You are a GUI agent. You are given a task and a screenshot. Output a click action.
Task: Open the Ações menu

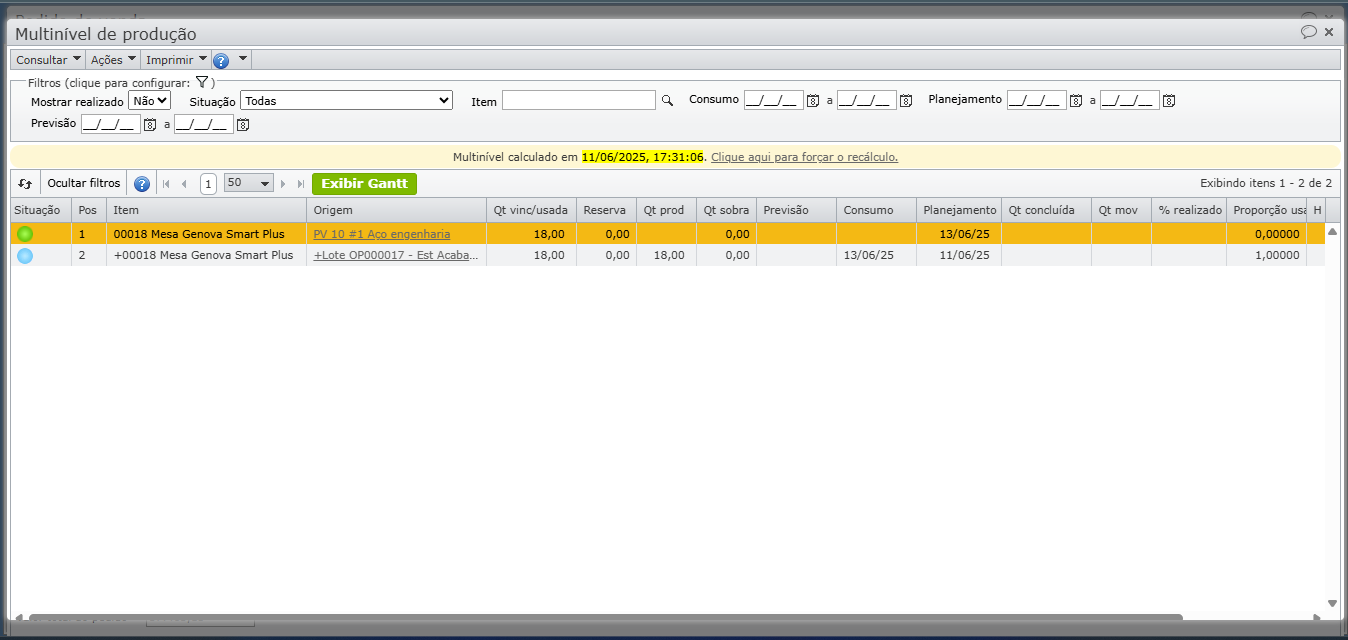[x=113, y=60]
